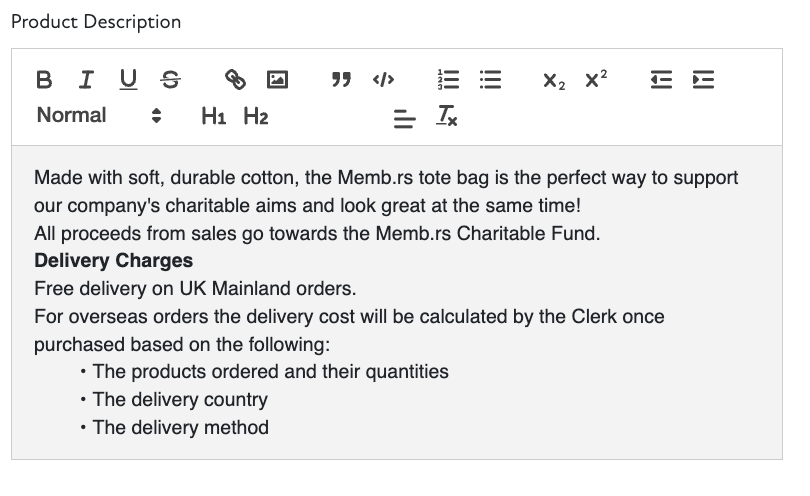The image size is (810, 496).
Task: Decrease paragraph indent
Action: pos(661,80)
